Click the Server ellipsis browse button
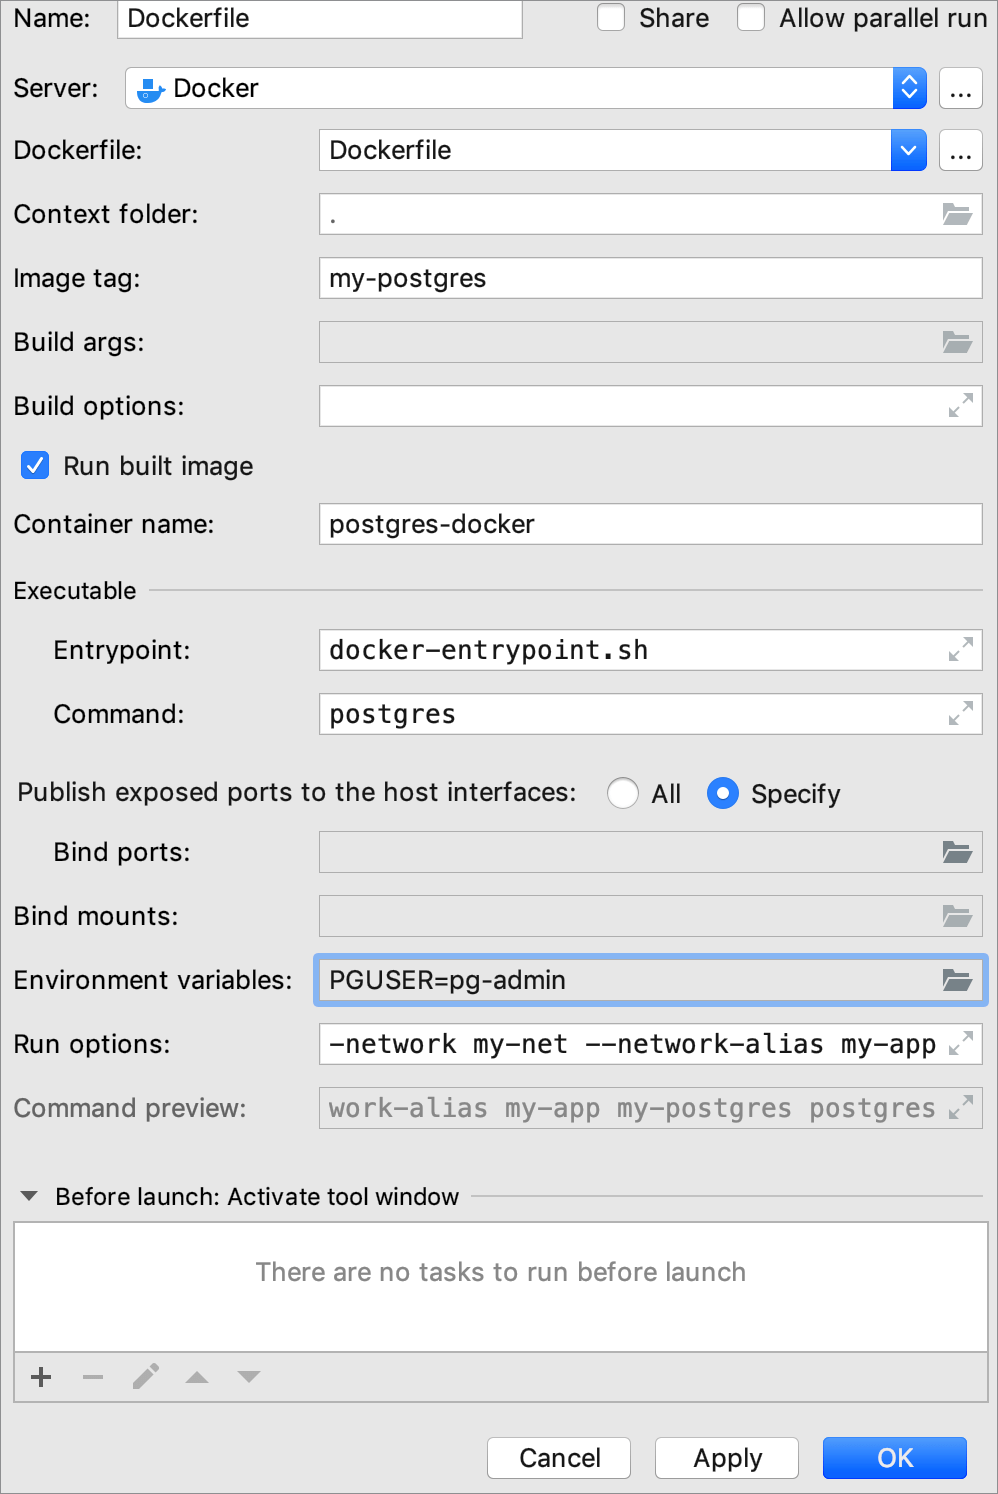Viewport: 998px width, 1494px height. 961,88
